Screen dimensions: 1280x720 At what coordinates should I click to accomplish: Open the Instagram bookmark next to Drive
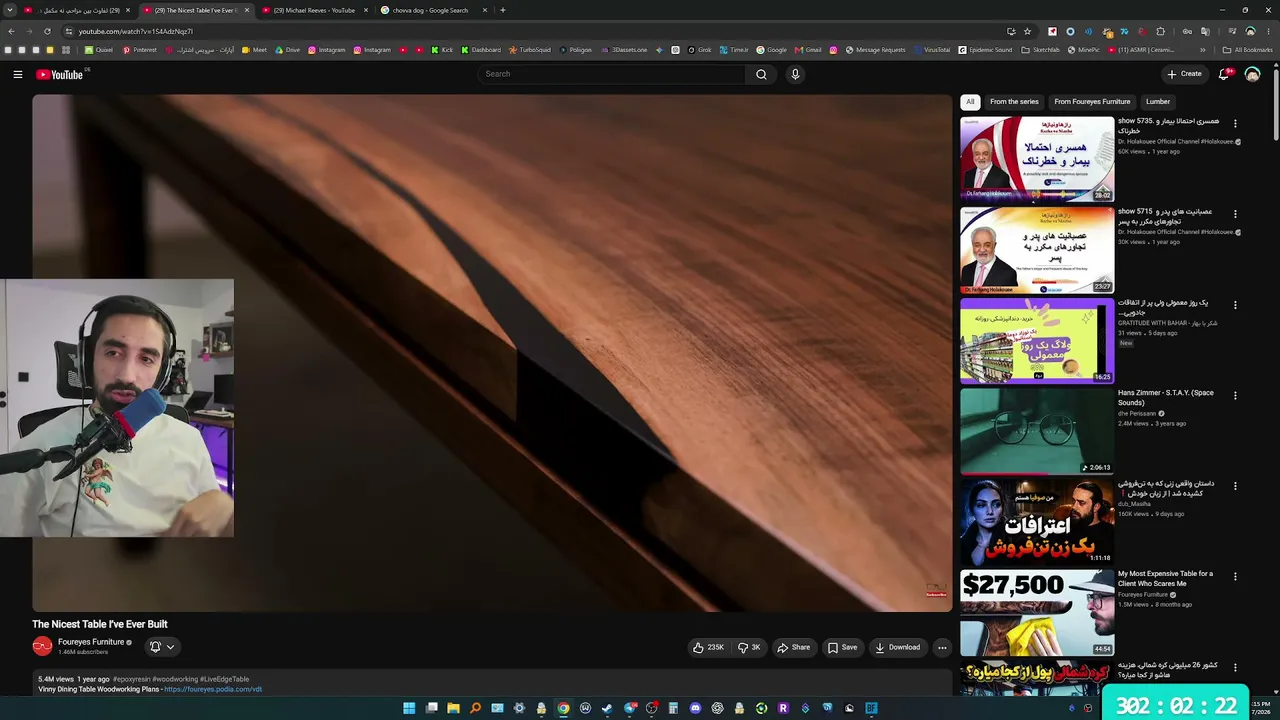point(327,50)
